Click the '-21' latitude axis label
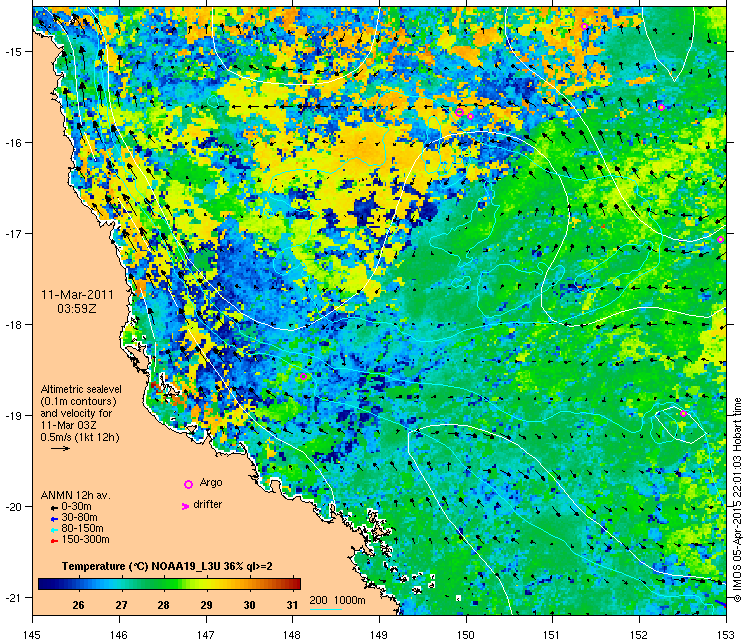The height and width of the screenshot is (640, 750). [13, 597]
